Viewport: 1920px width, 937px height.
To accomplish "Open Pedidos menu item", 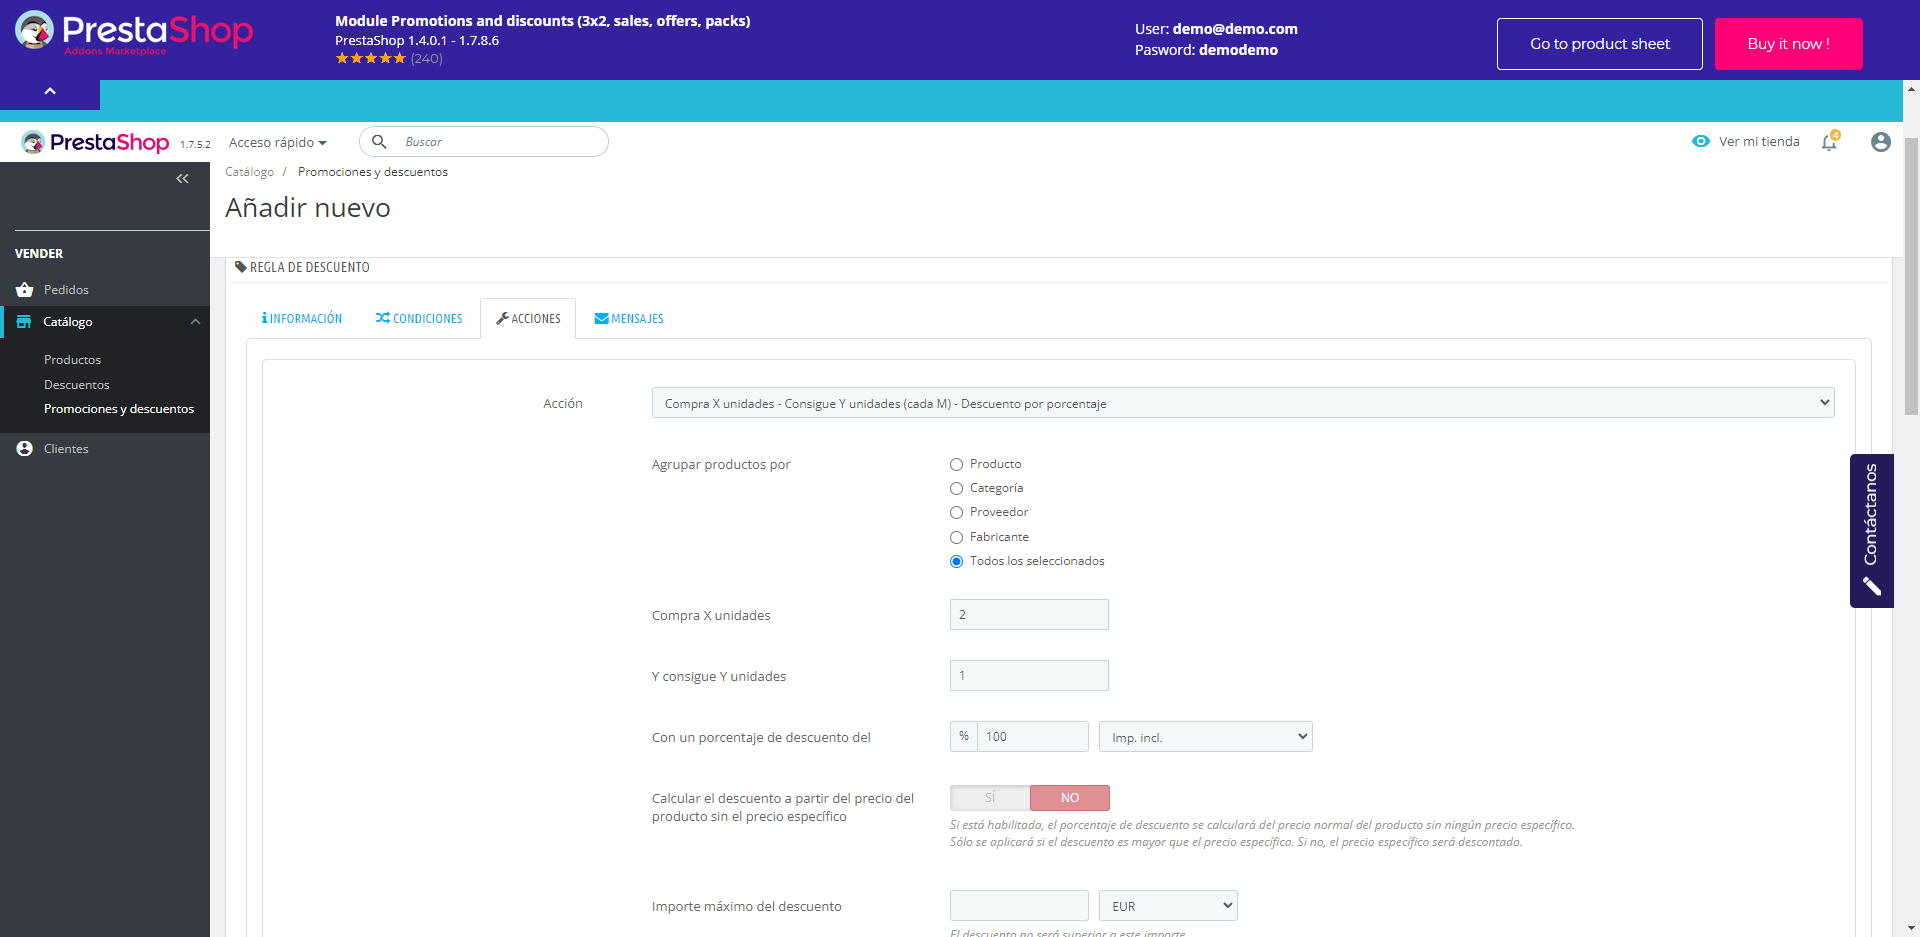I will [66, 290].
